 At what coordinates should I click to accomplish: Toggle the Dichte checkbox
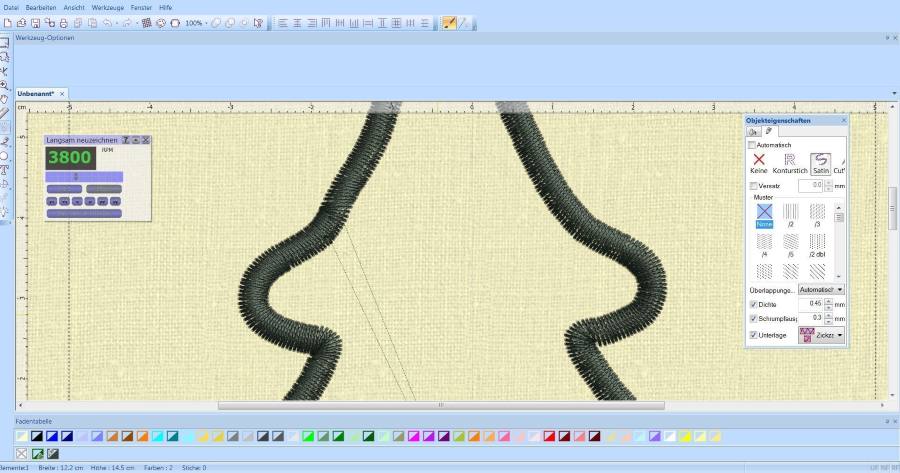tap(754, 304)
